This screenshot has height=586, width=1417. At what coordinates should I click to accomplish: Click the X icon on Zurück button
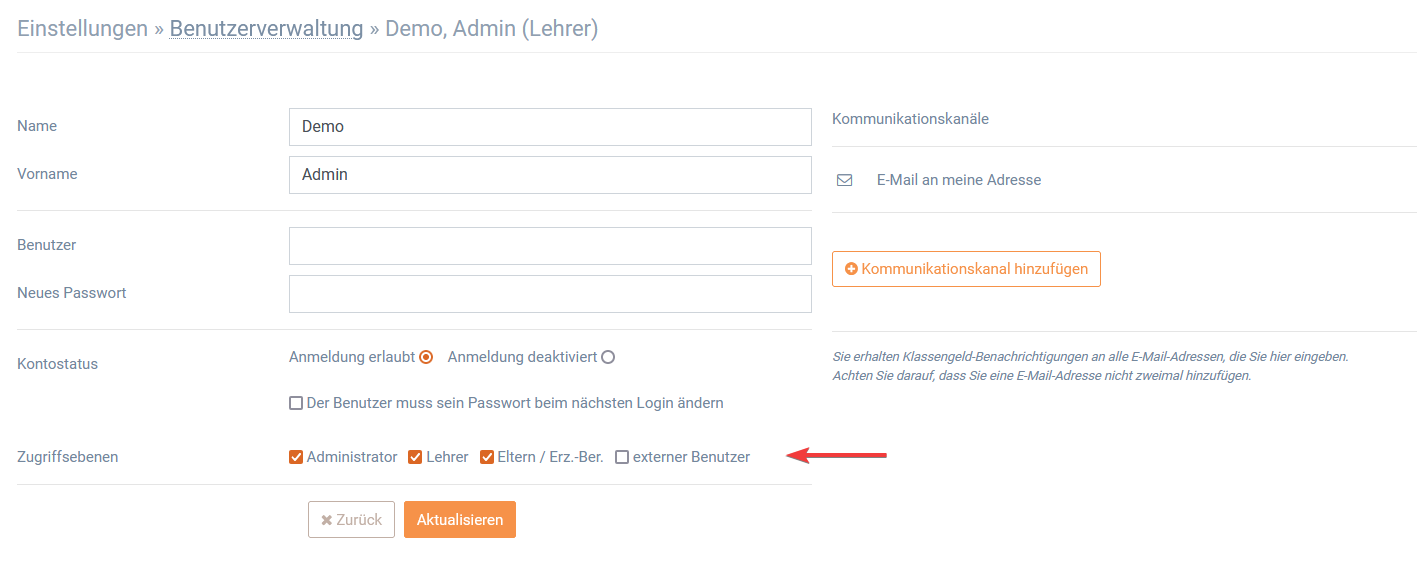[326, 520]
